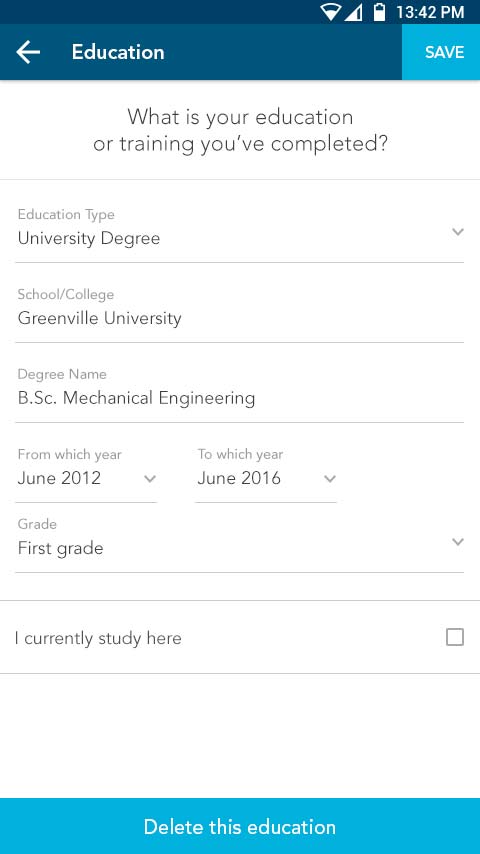Tap the cellular signal icon

[x=353, y=12]
